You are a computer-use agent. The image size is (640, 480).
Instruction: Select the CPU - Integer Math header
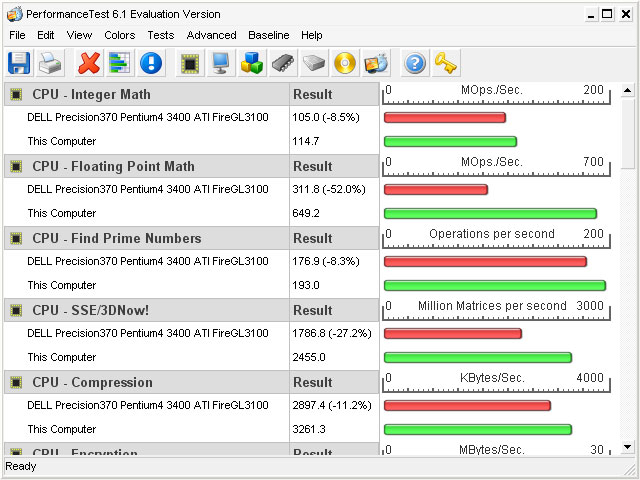pos(147,94)
